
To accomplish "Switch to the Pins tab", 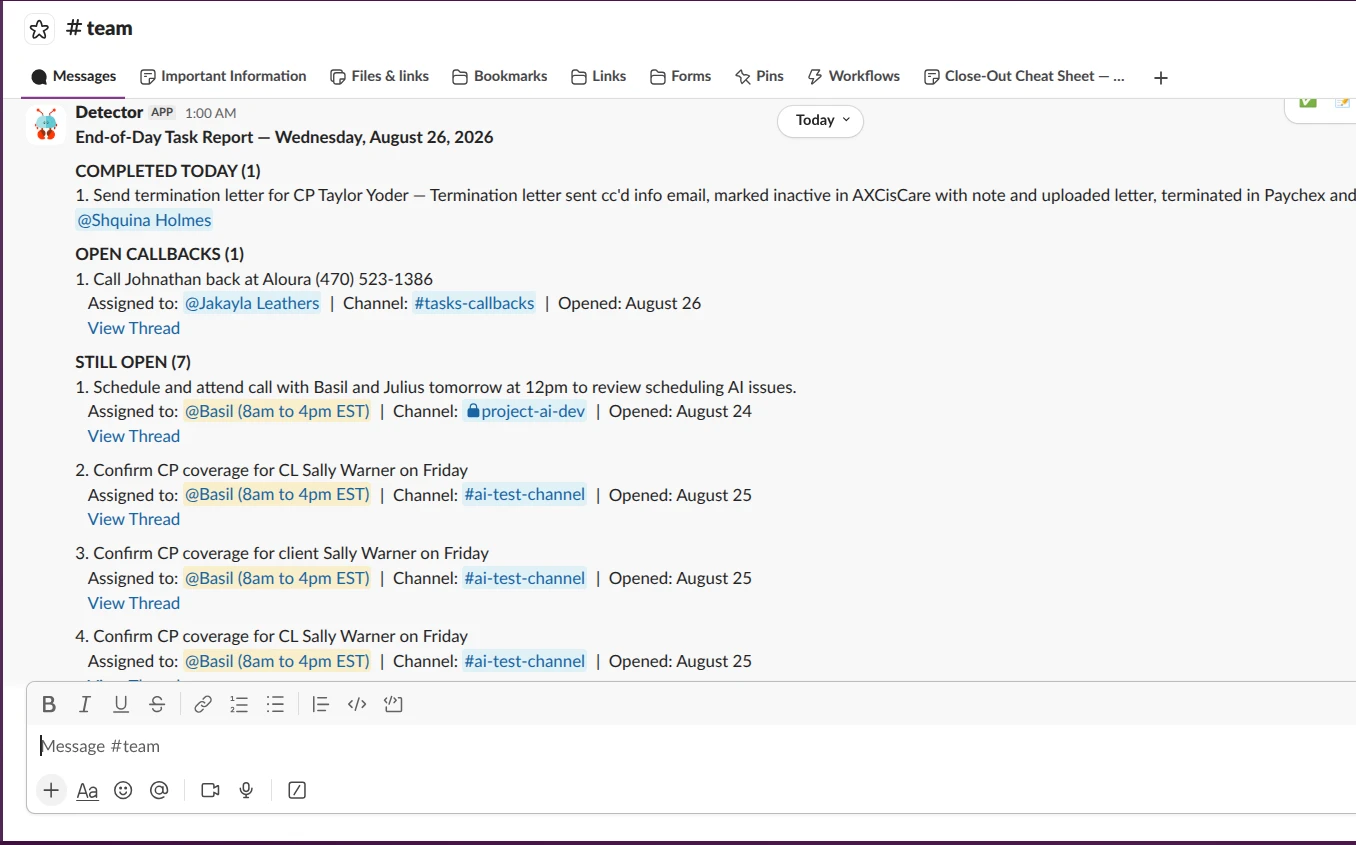I will (759, 76).
